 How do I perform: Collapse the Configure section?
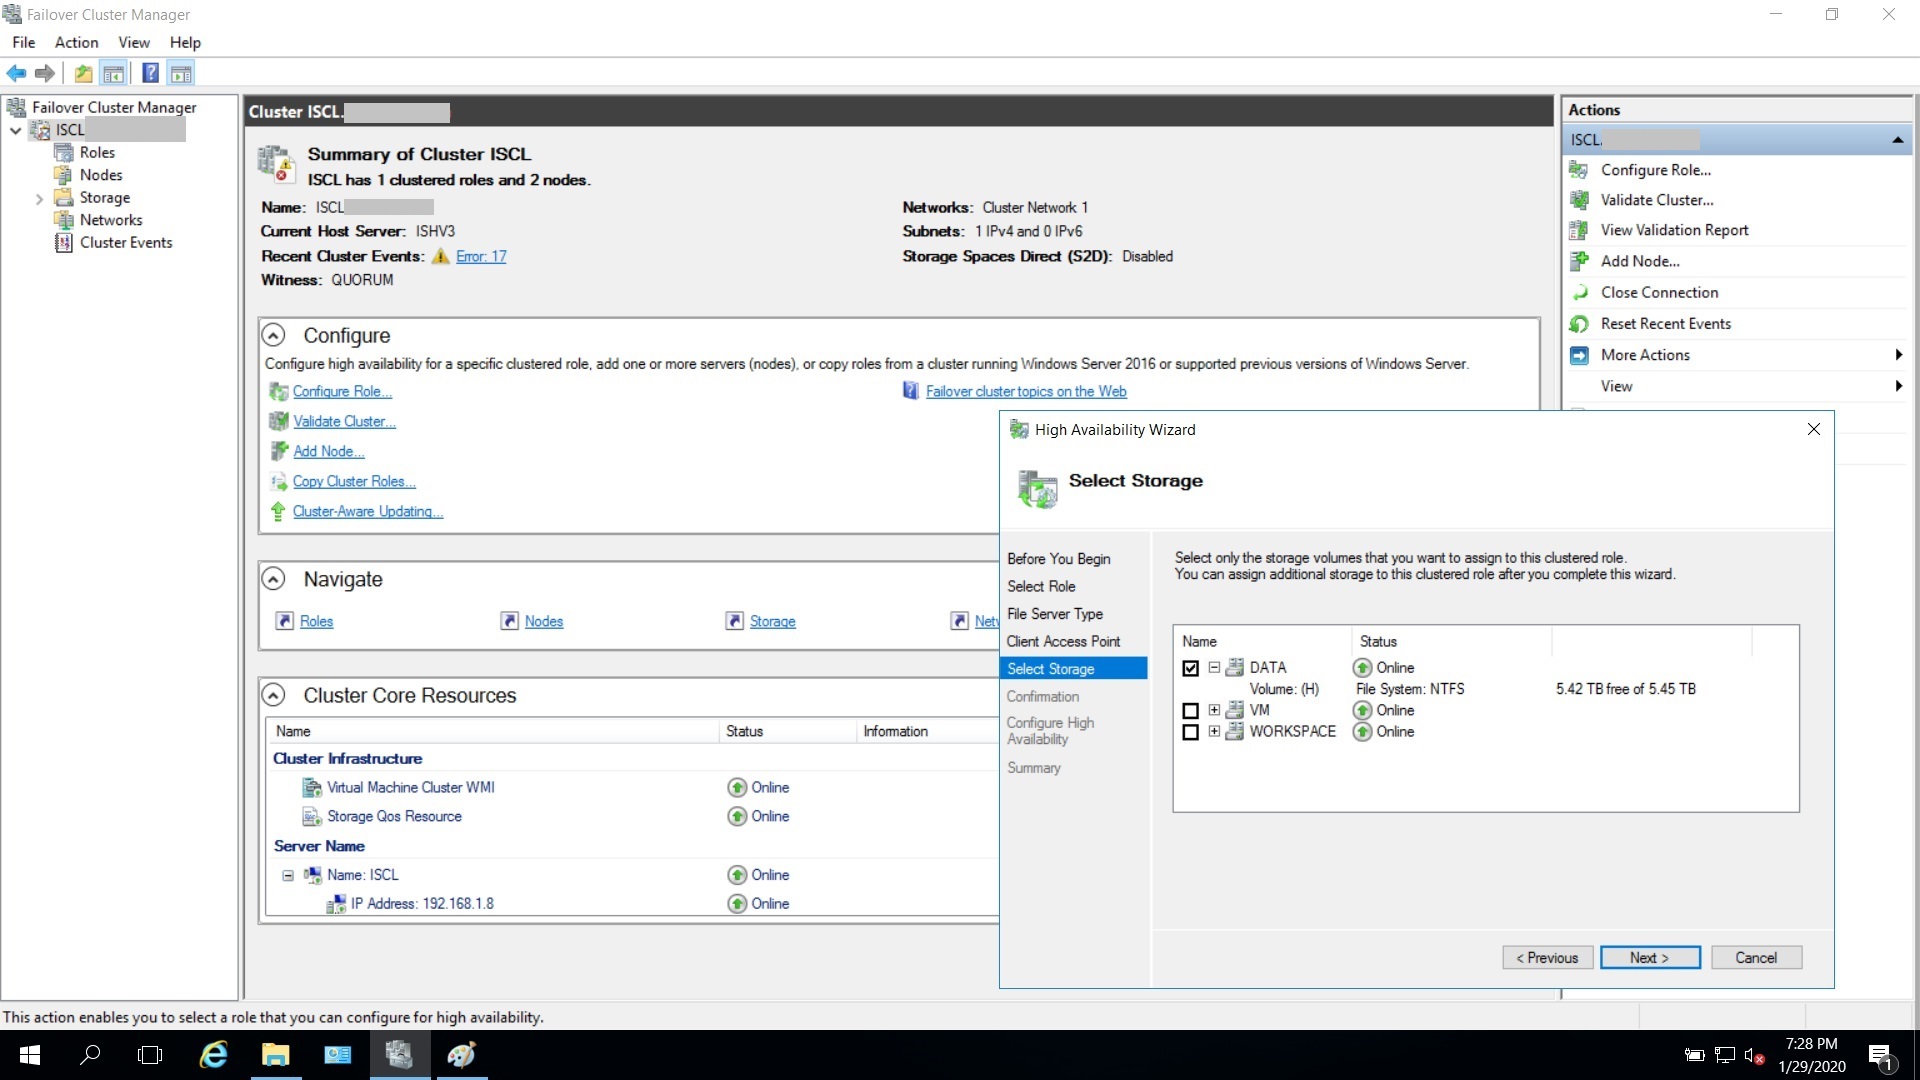(x=273, y=335)
